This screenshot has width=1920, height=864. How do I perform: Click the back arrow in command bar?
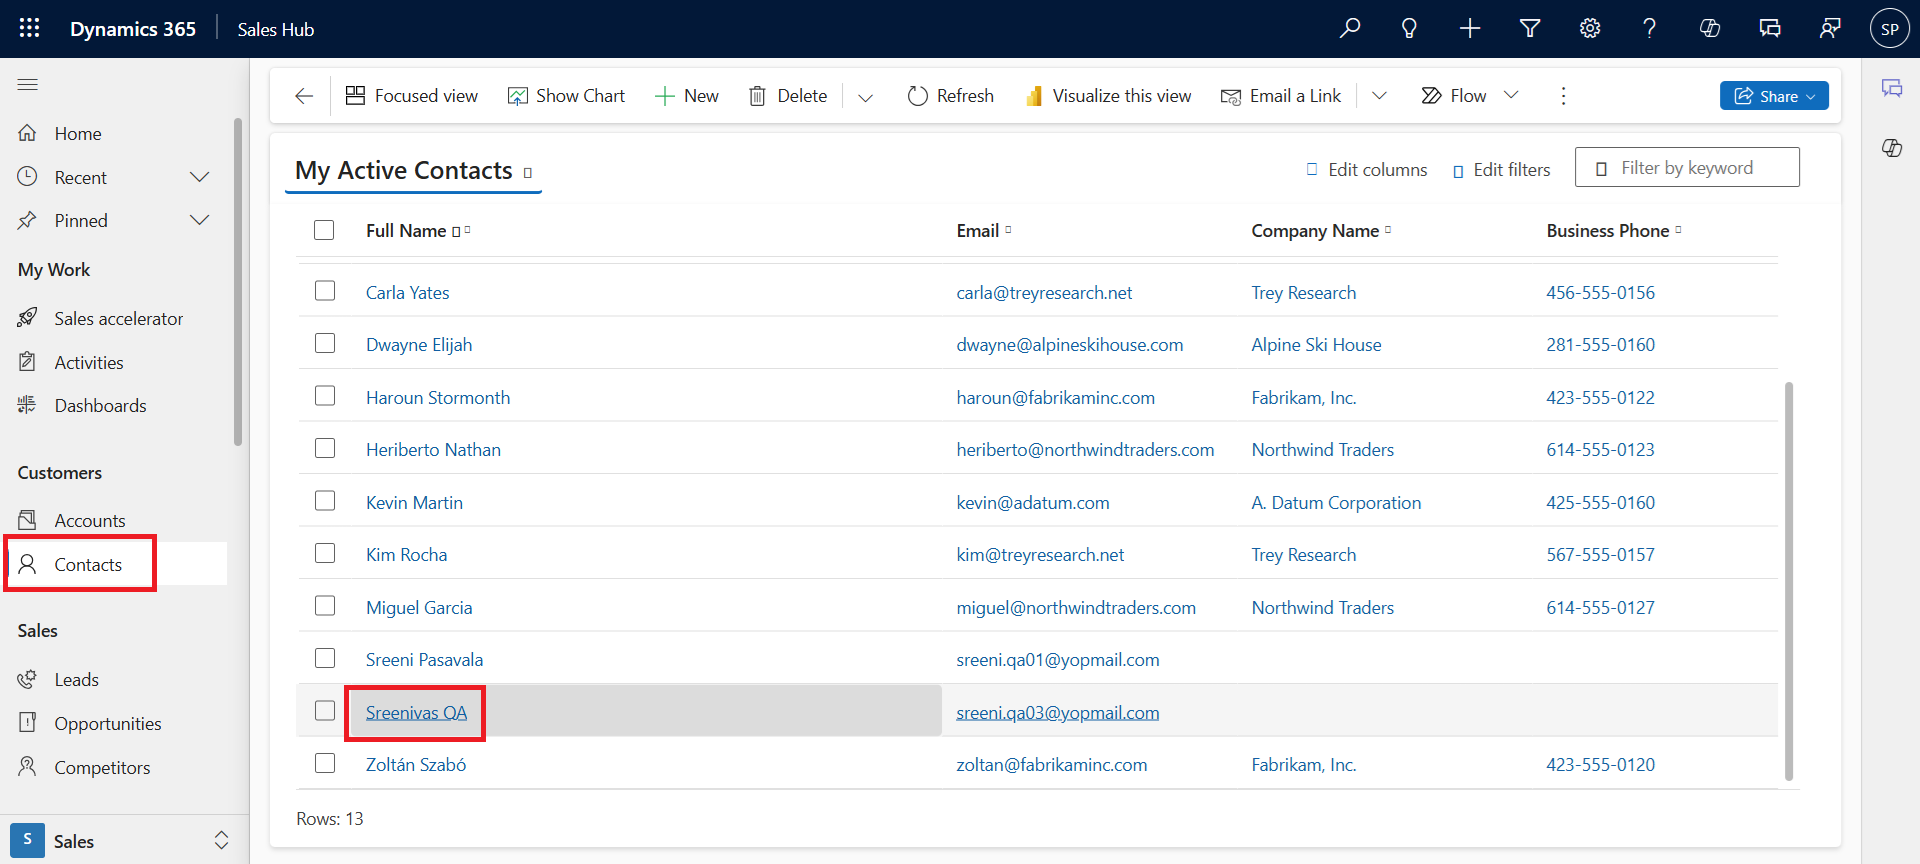coord(304,96)
